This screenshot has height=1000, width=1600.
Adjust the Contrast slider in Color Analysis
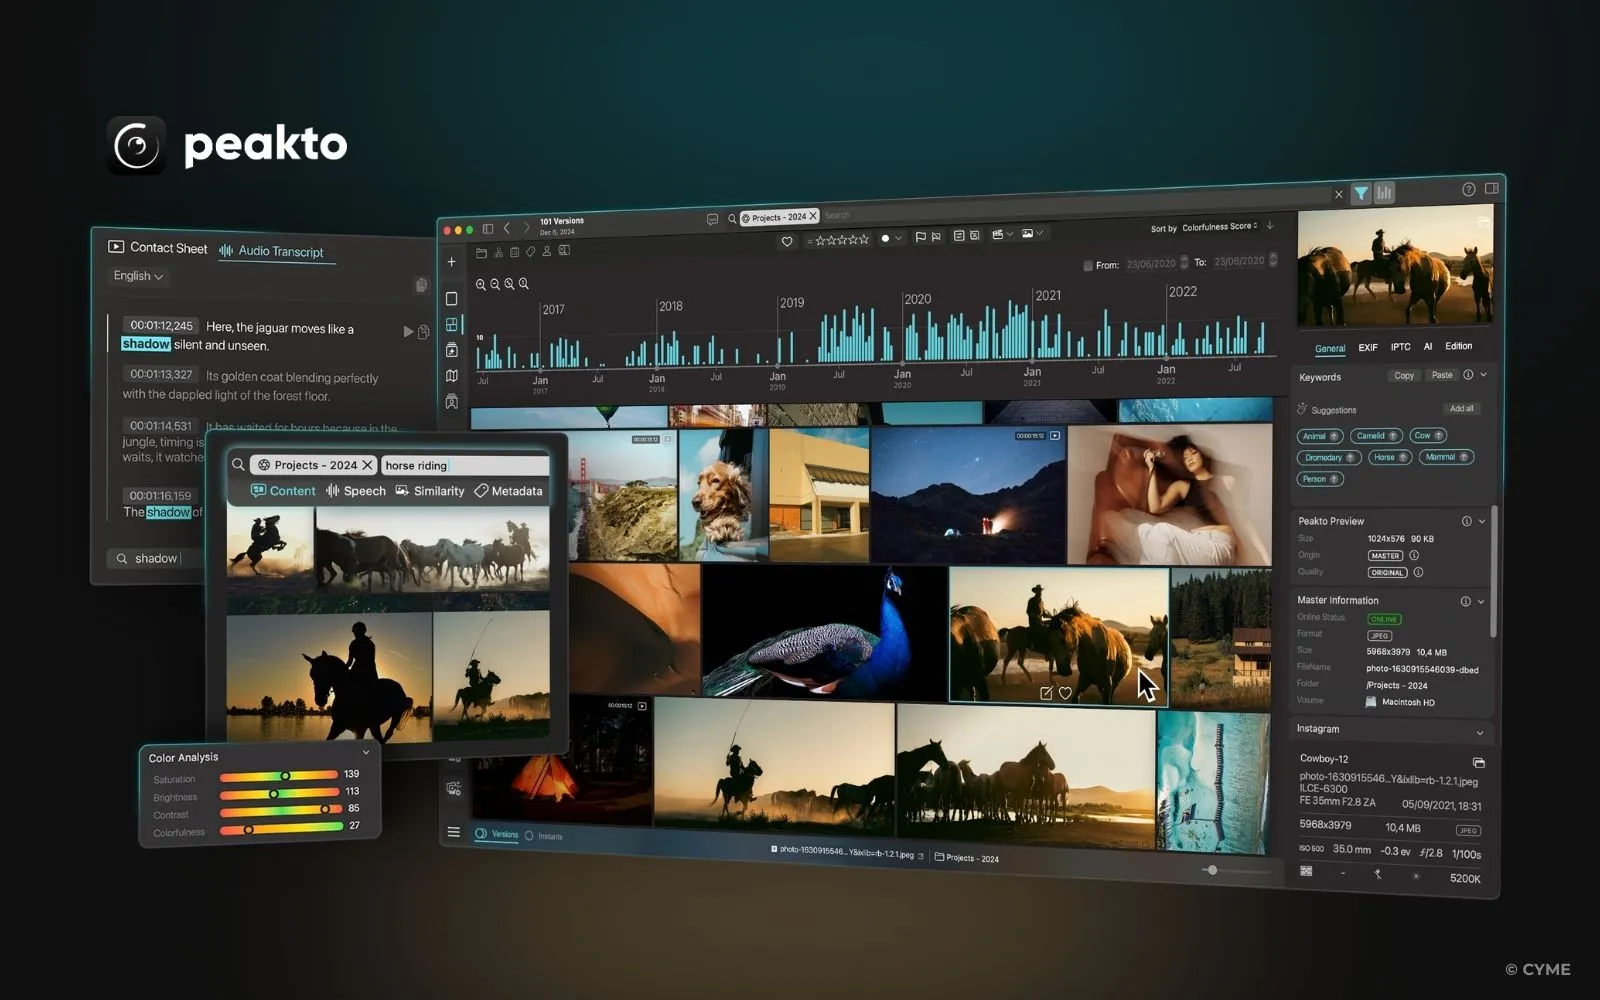279,809
